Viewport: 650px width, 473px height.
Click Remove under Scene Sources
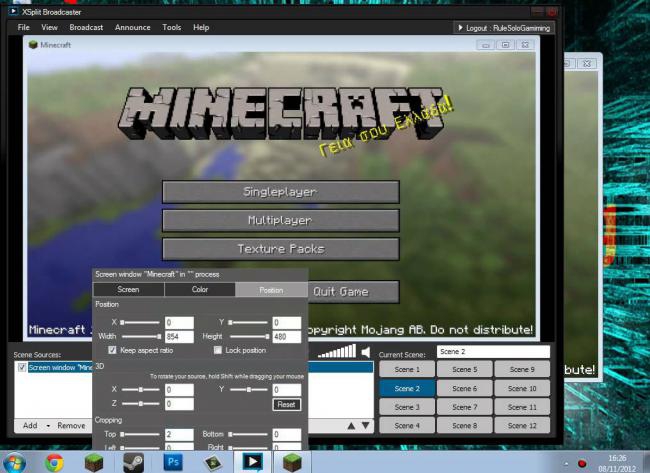[71, 425]
